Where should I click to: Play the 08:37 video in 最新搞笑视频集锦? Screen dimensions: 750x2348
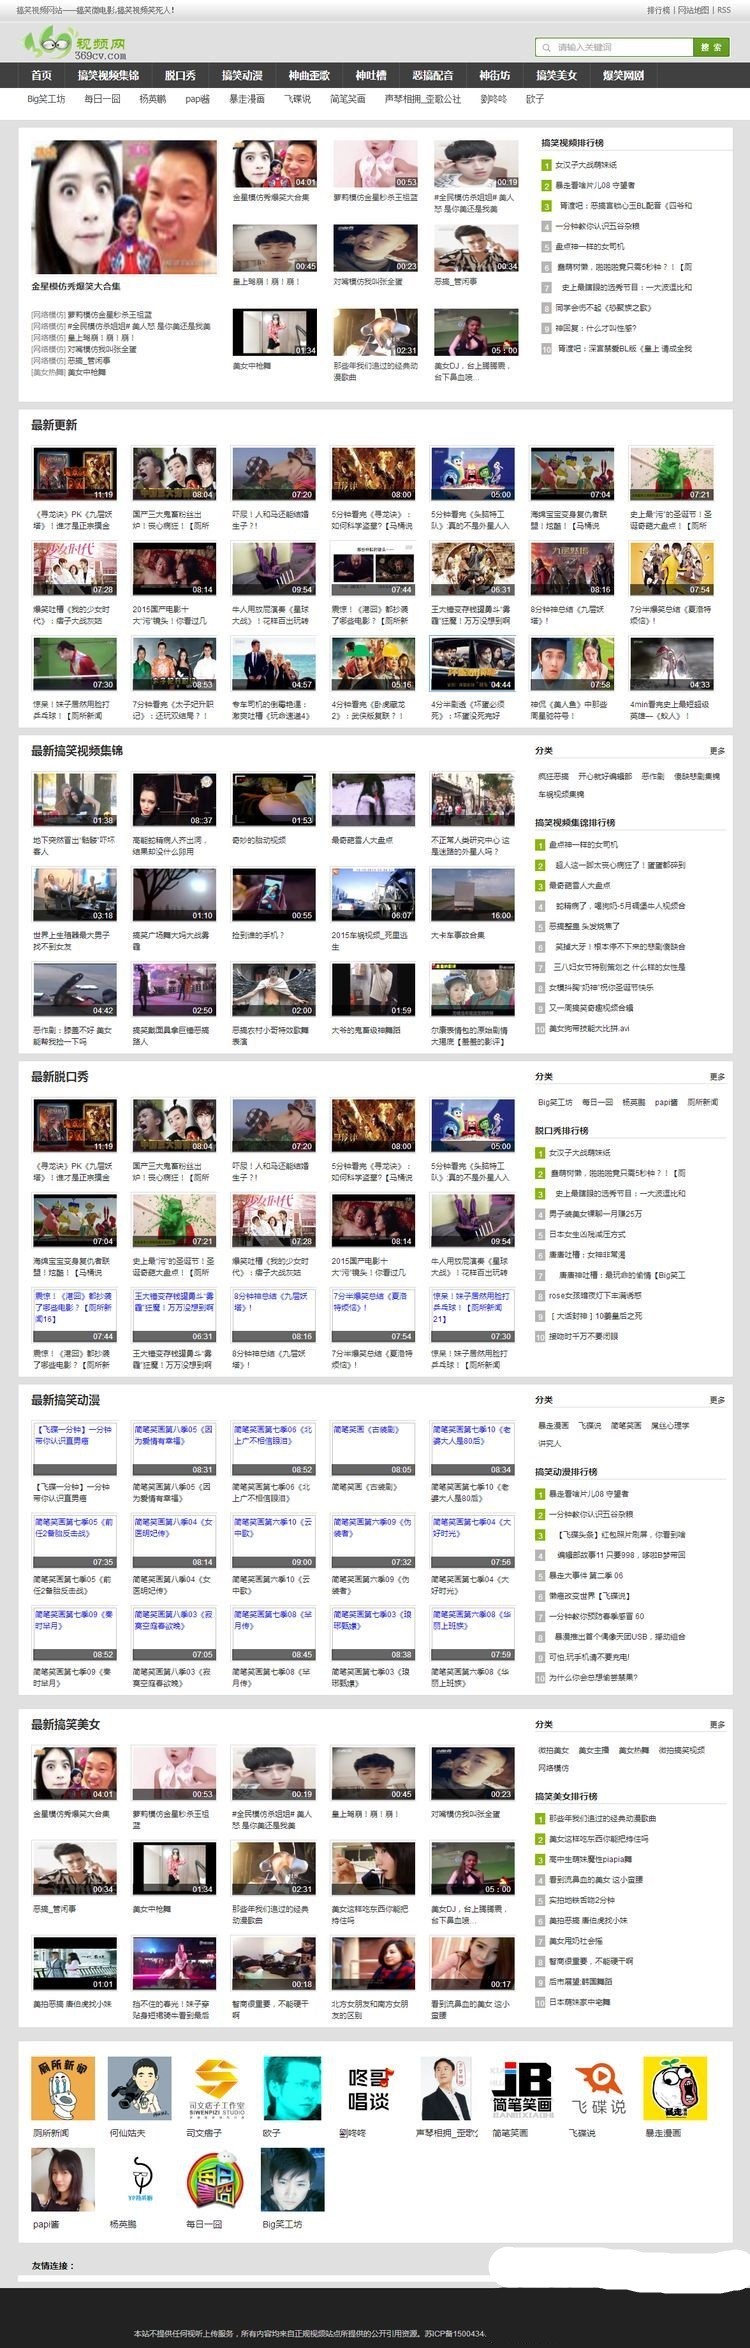click(174, 800)
